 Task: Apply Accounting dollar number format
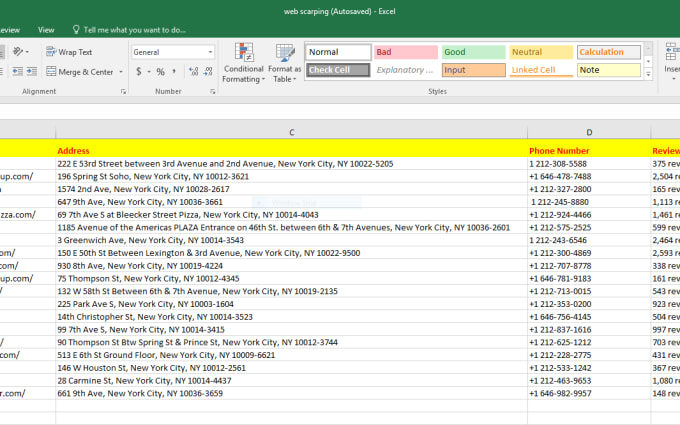139,71
